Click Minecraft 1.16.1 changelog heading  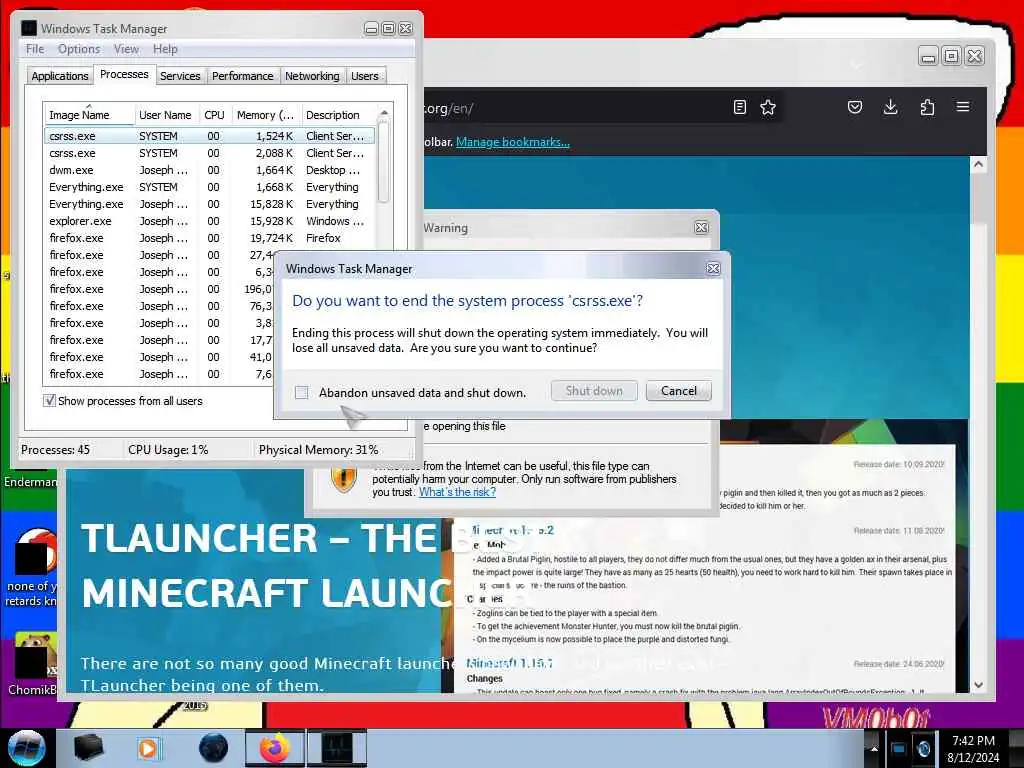pyautogui.click(x=509, y=663)
